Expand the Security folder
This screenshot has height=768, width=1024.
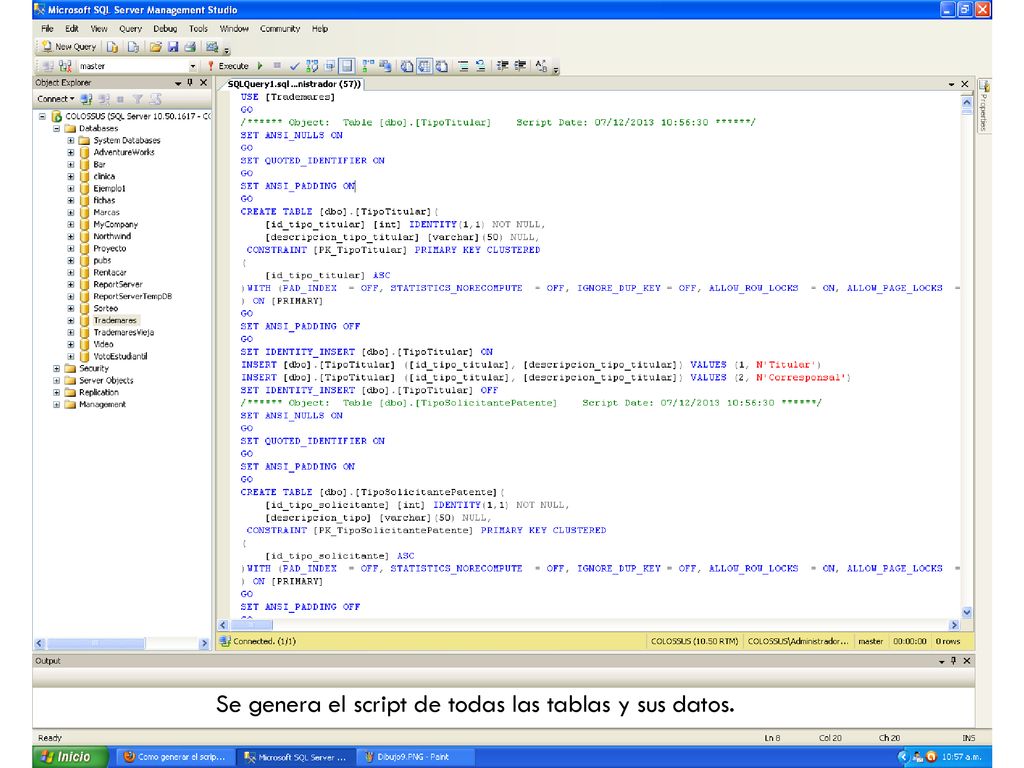[57, 368]
